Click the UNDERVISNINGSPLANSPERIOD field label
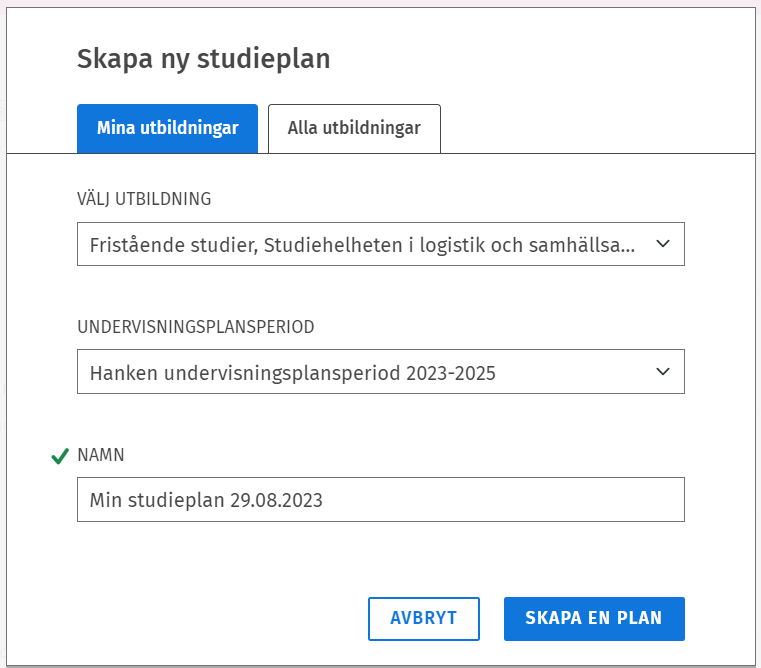 (x=196, y=327)
